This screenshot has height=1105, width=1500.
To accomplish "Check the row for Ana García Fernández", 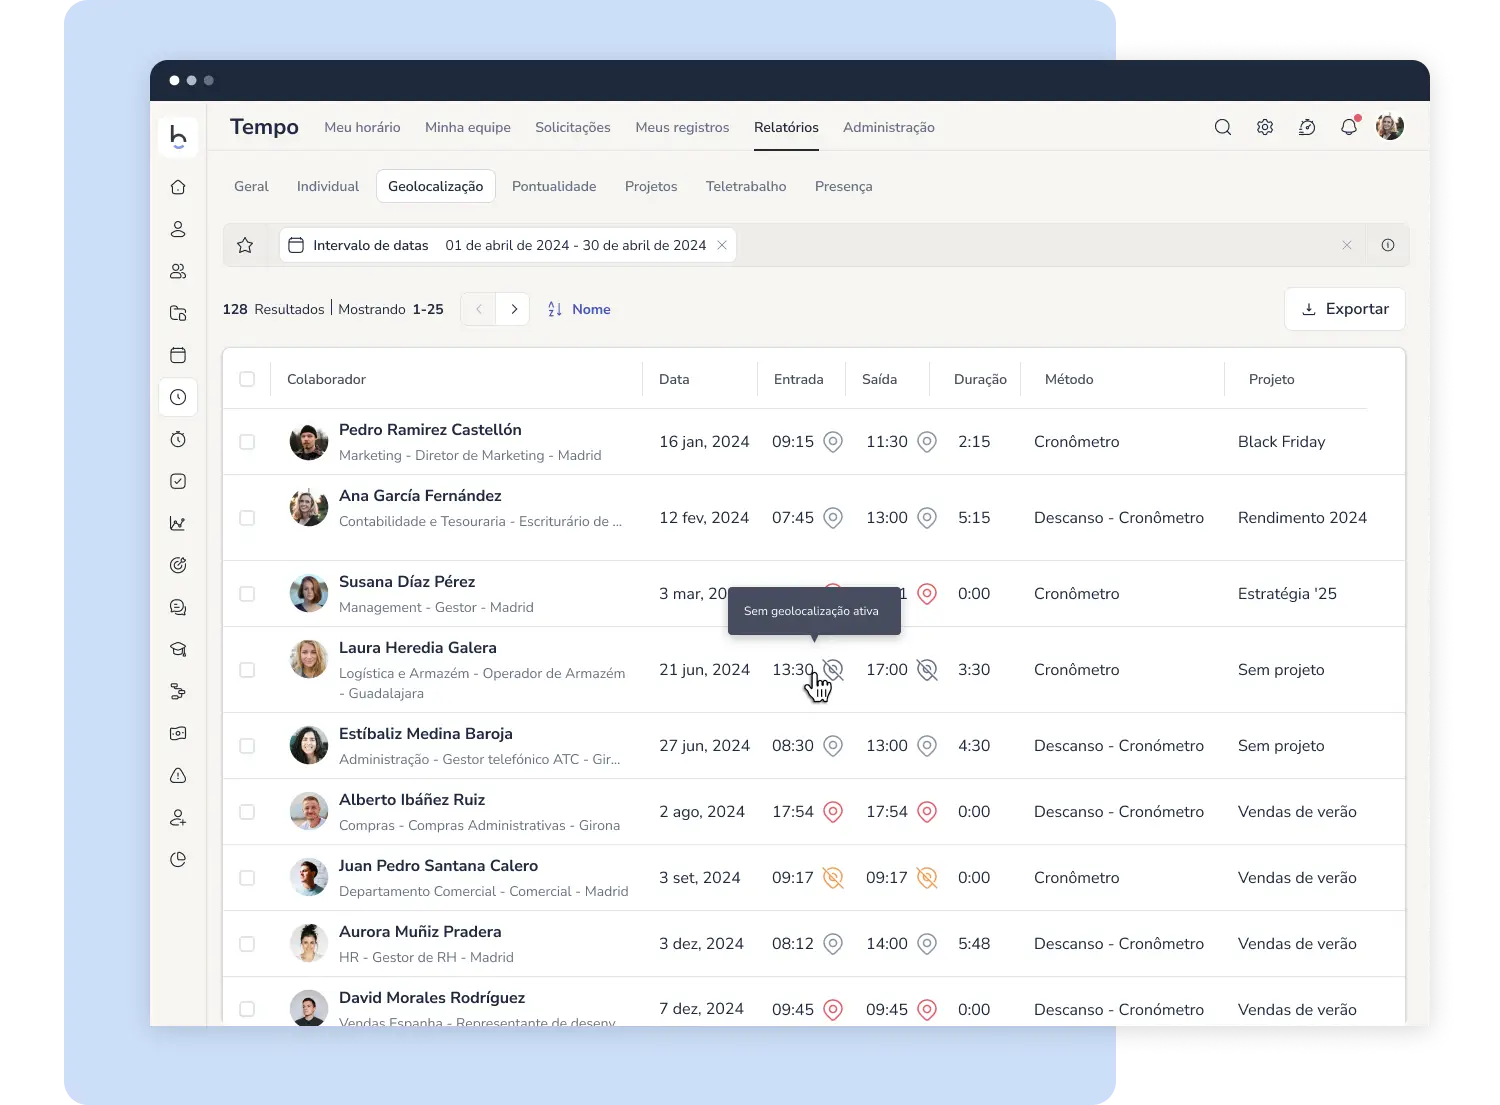I will coord(247,518).
